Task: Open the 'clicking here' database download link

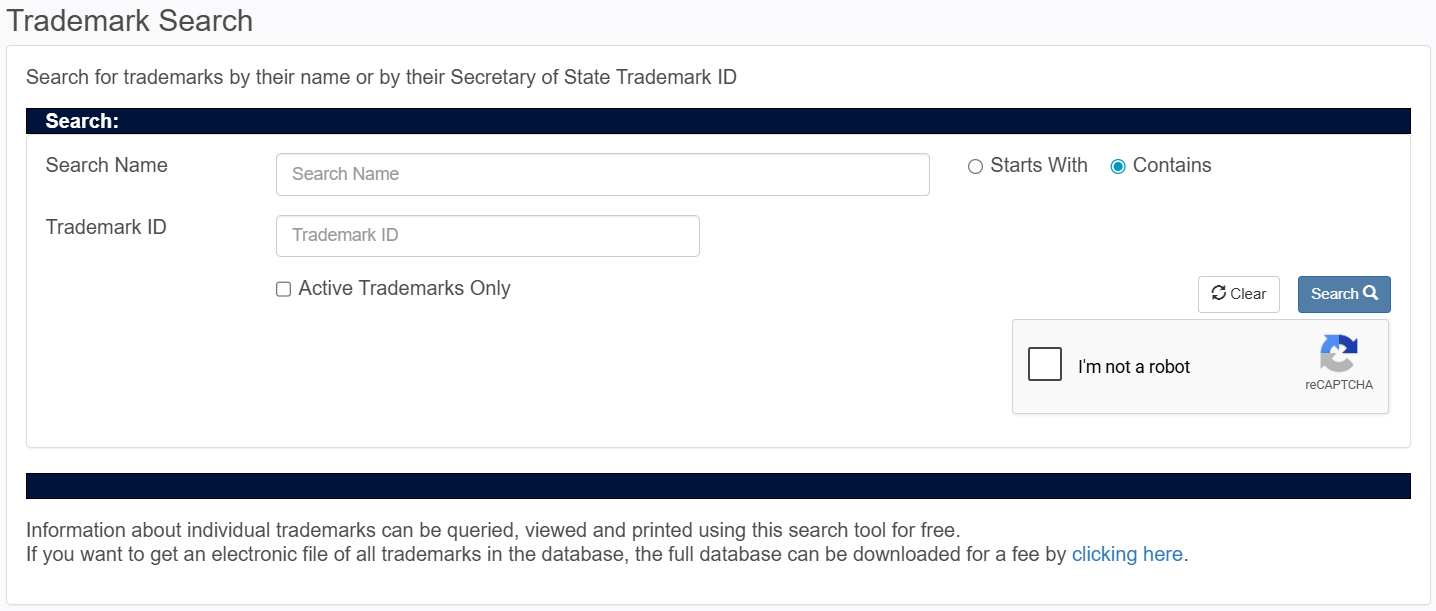Action: [x=1127, y=554]
